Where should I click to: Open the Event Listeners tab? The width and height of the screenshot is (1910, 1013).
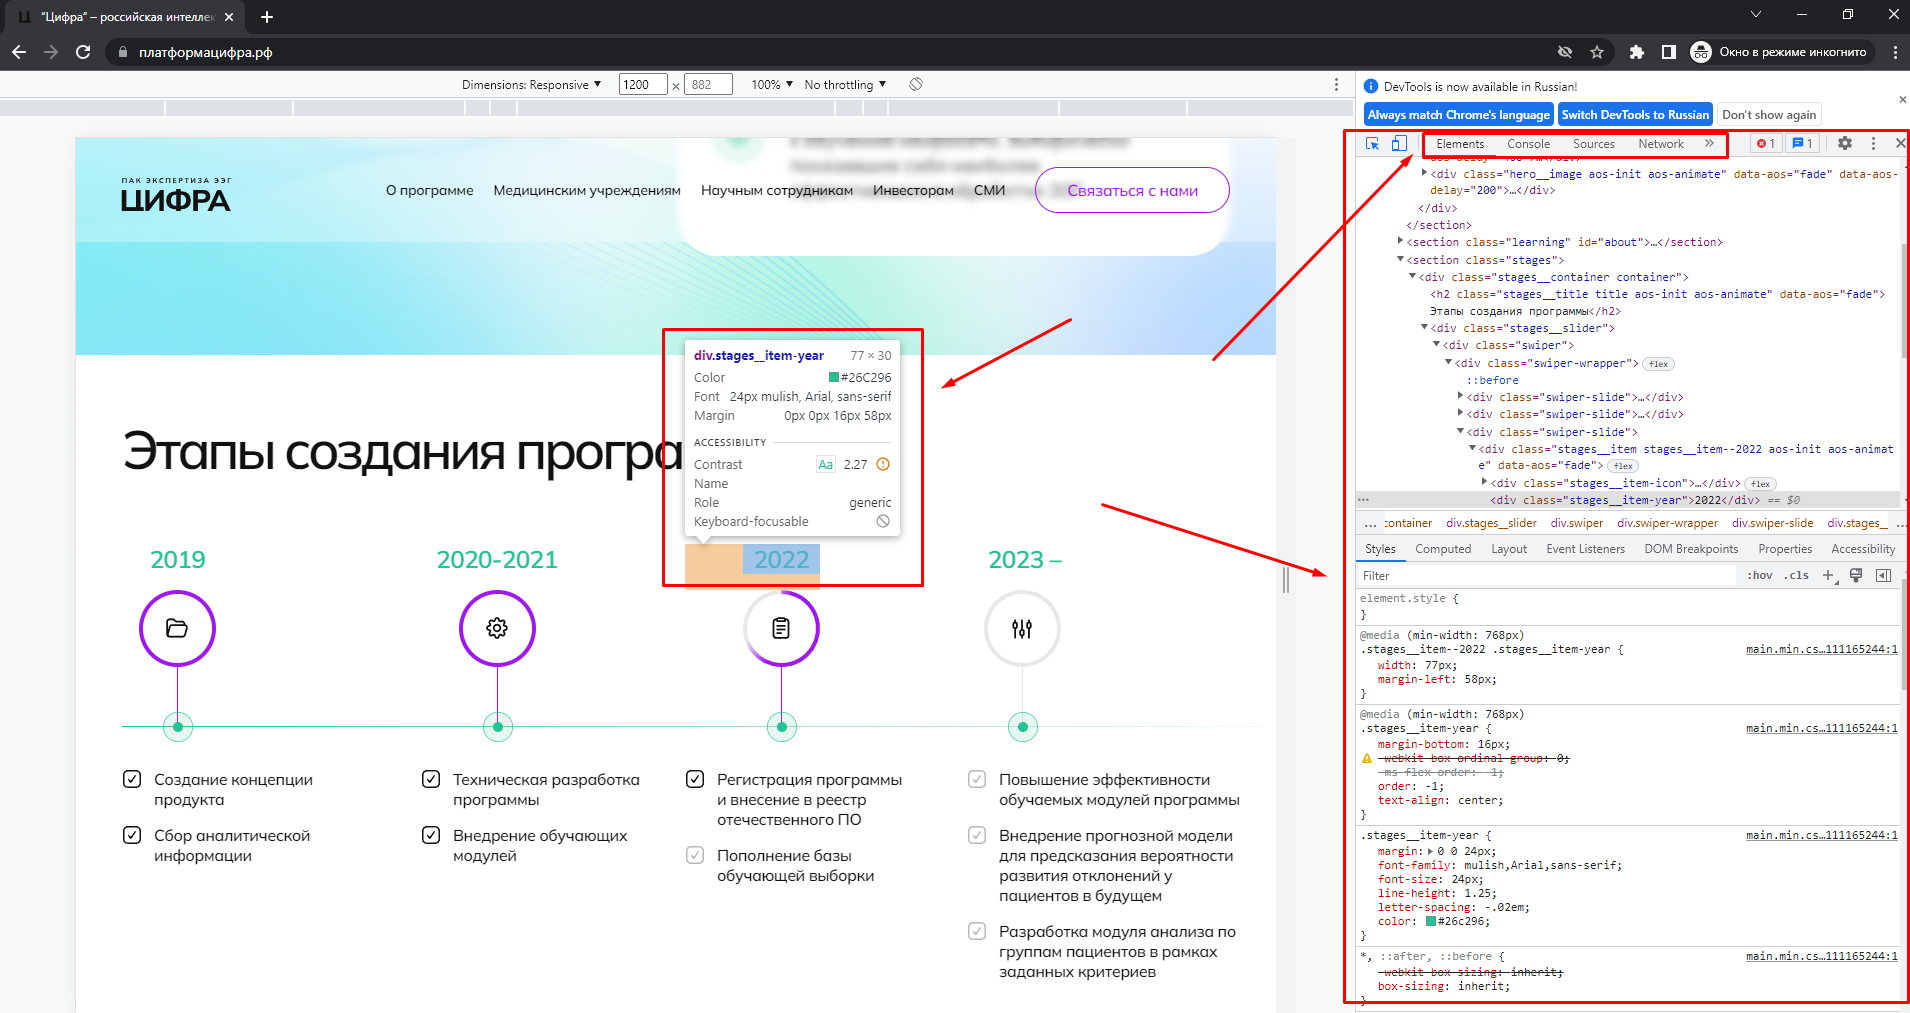point(1585,549)
